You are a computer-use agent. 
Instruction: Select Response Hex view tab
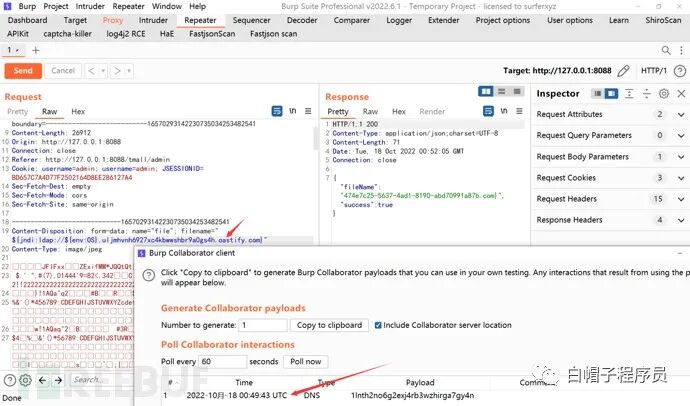pyautogui.click(x=399, y=112)
